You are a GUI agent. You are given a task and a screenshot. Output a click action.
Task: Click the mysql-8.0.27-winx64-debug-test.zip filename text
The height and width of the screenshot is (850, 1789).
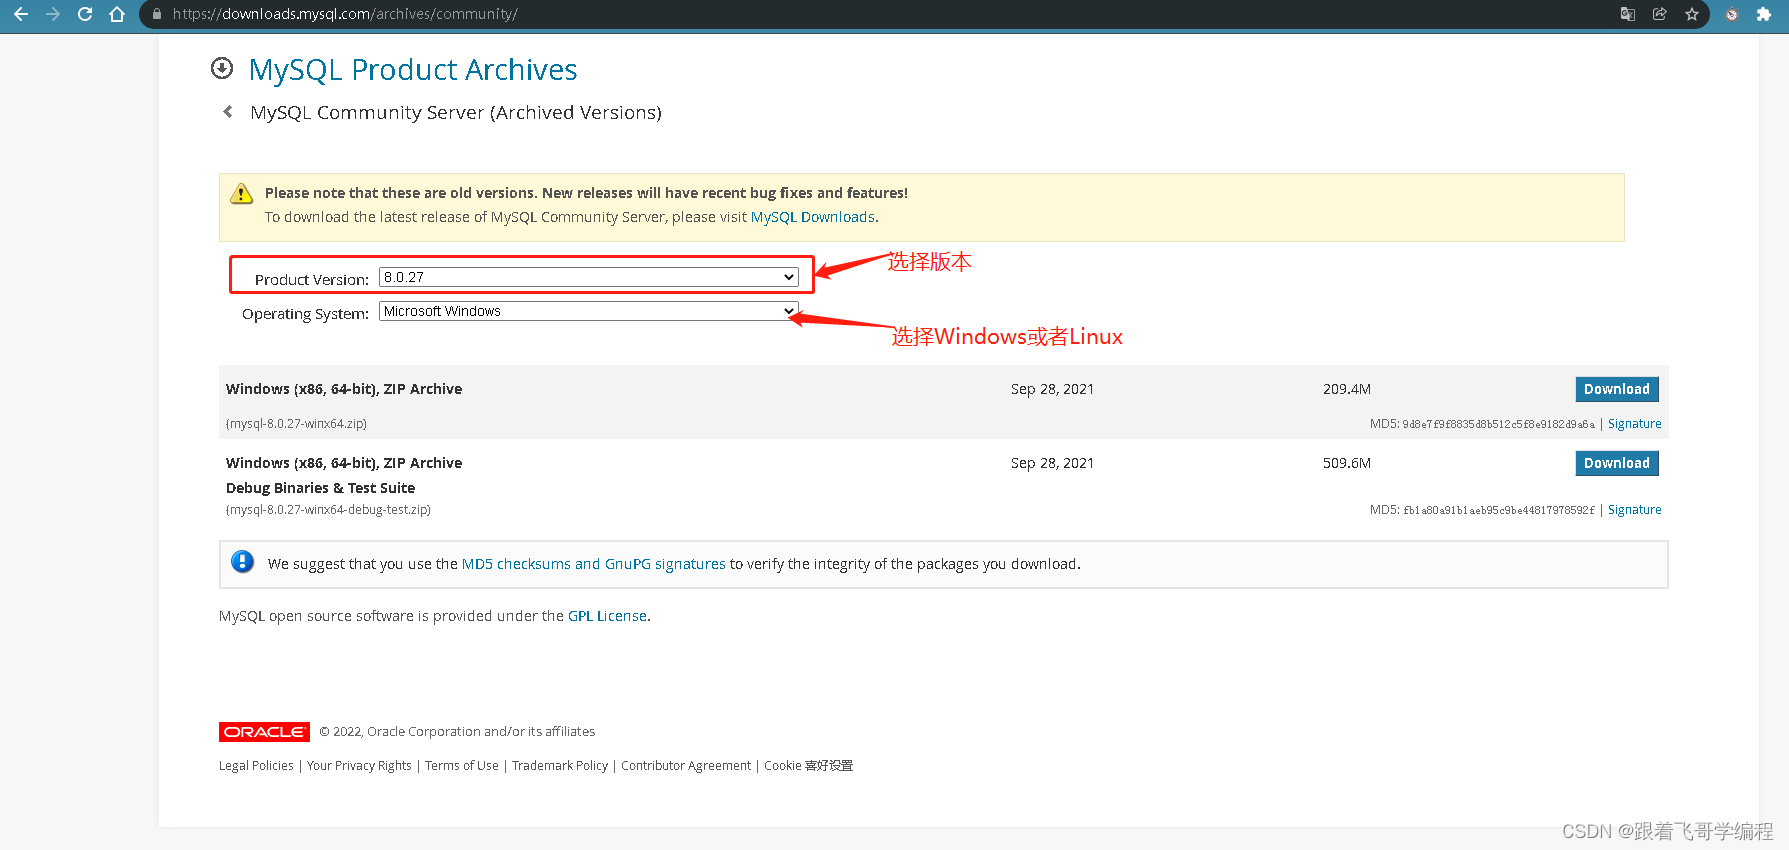328,510
